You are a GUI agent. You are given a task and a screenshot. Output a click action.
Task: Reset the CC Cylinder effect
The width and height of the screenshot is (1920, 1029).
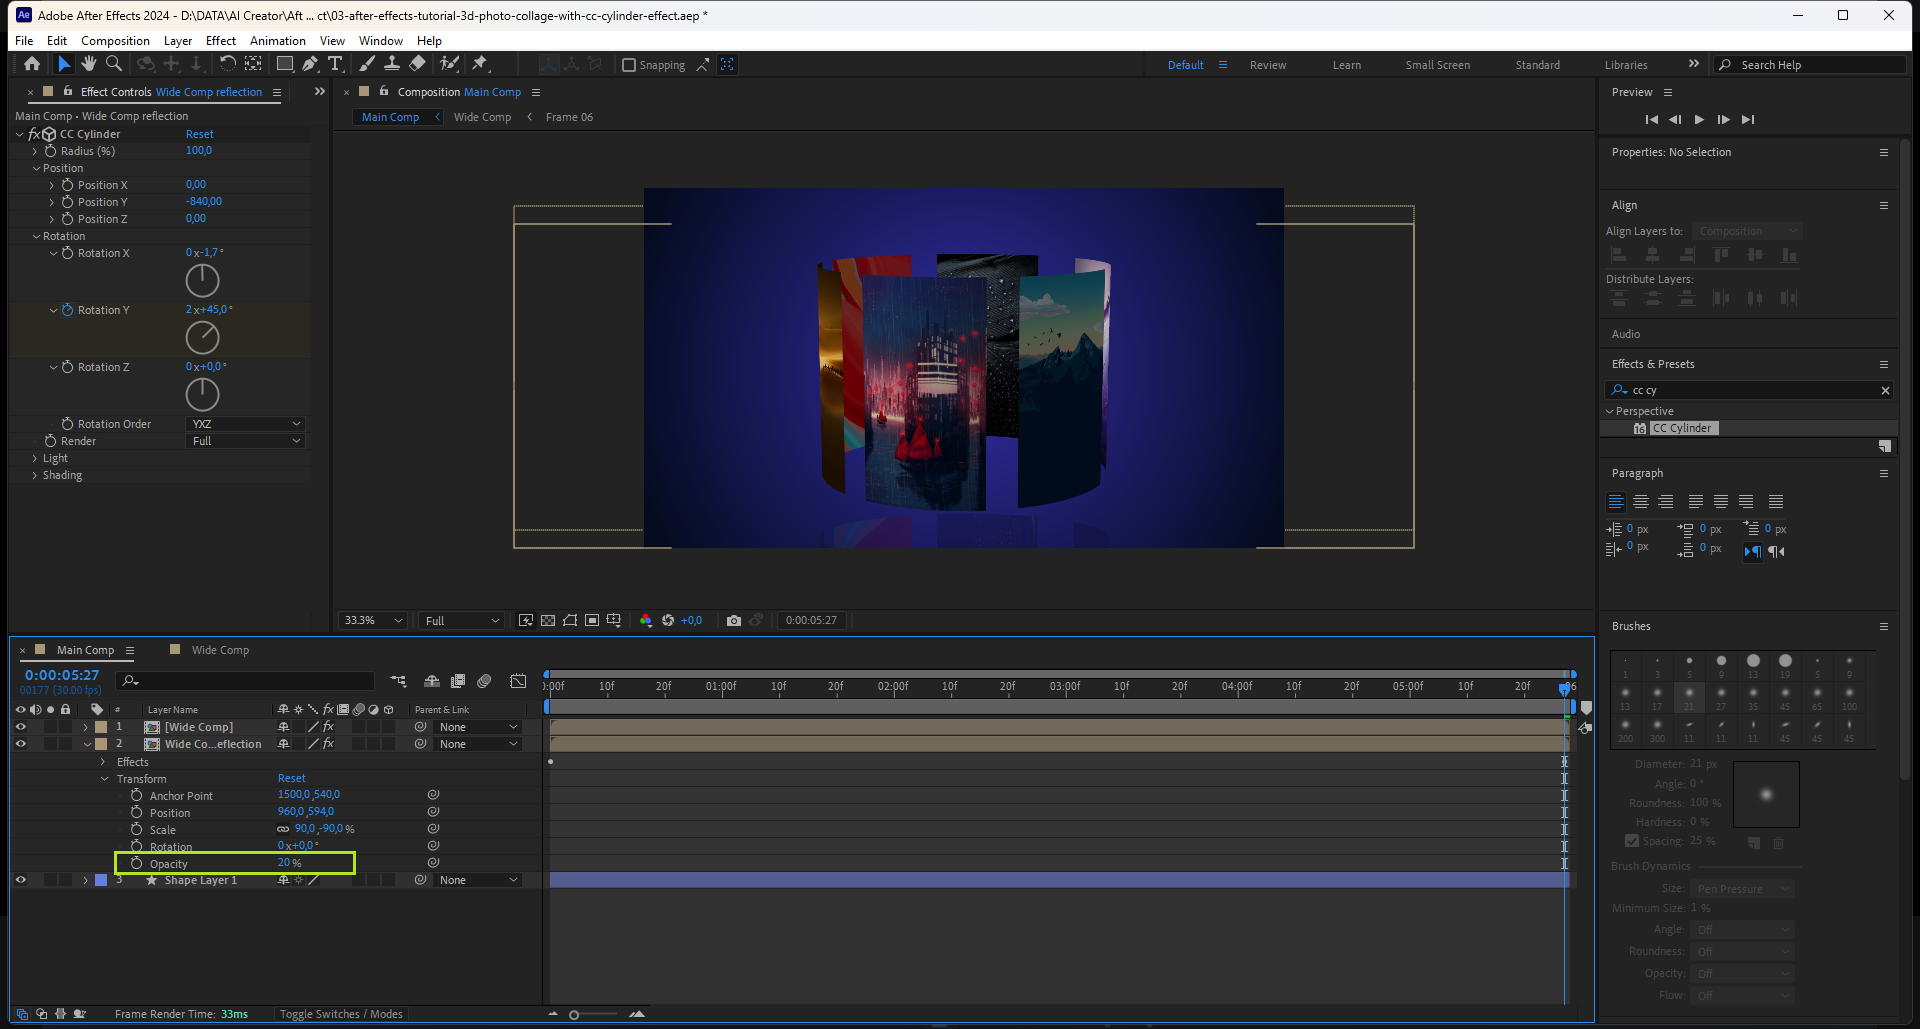coord(199,134)
